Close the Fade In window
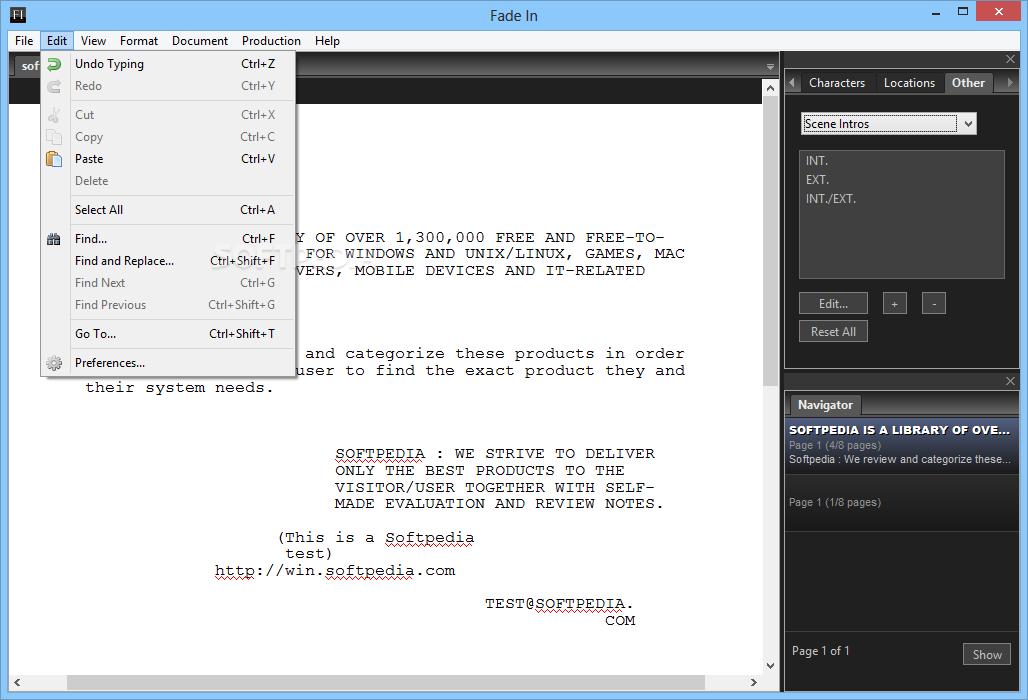This screenshot has width=1028, height=700. pos(998,11)
